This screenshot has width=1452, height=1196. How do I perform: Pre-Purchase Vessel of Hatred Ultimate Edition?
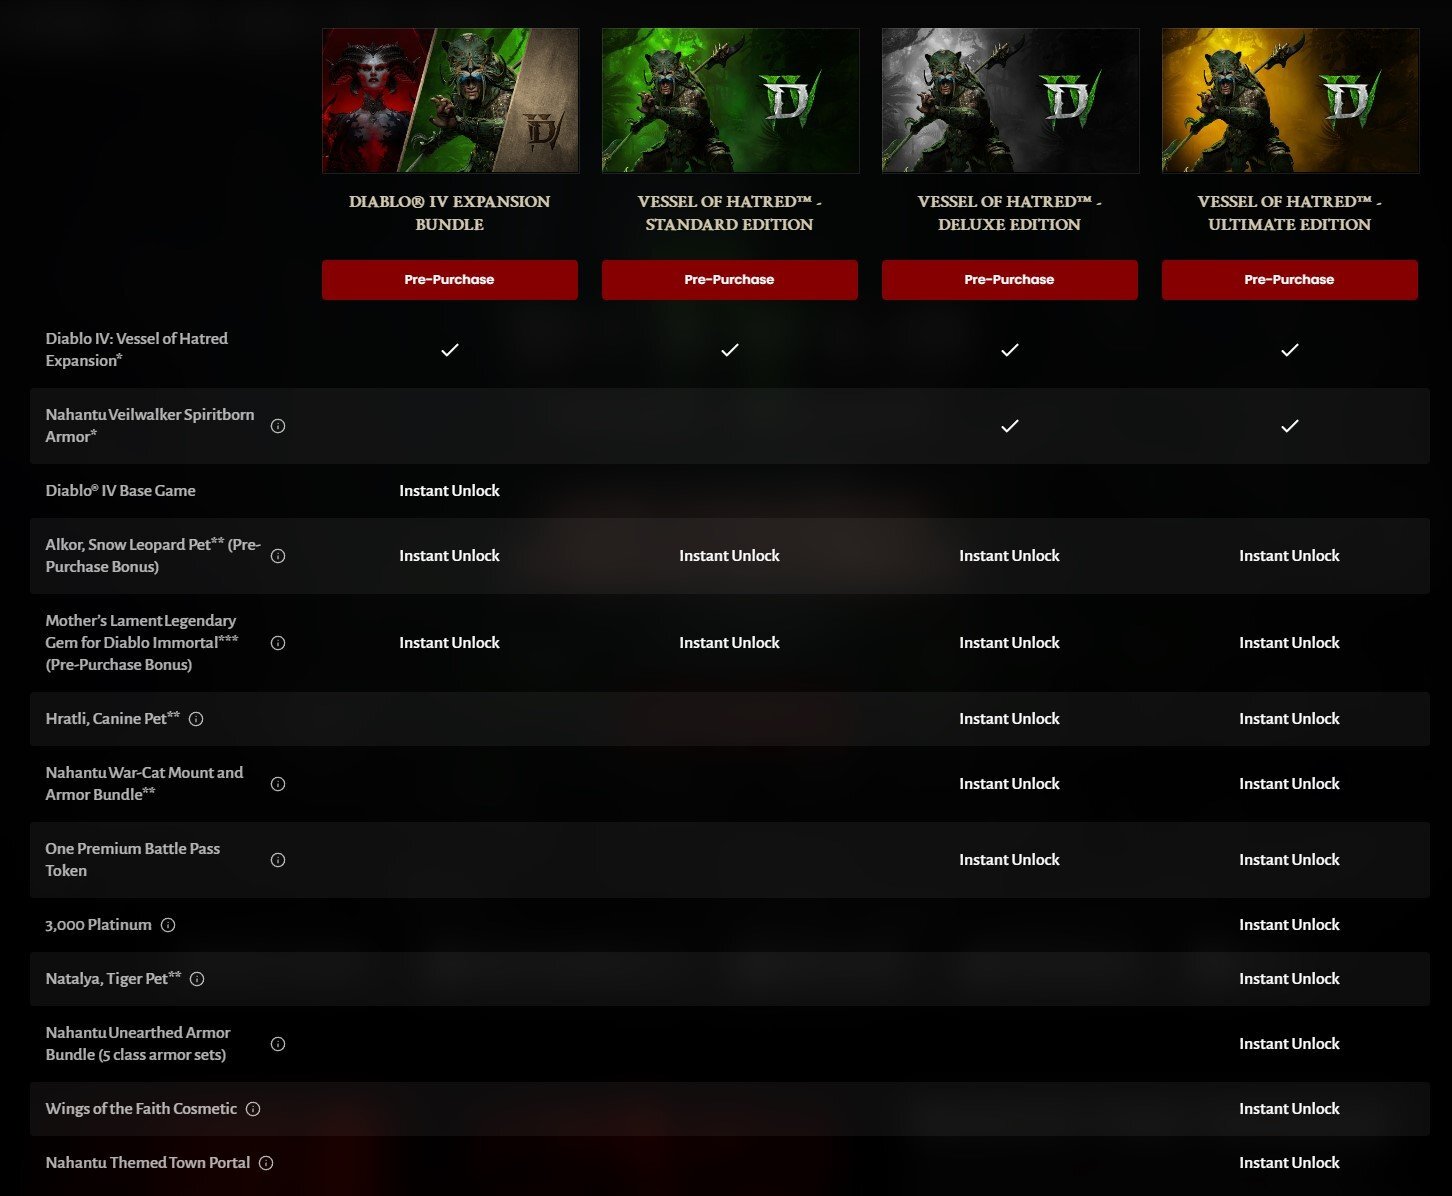pyautogui.click(x=1290, y=280)
